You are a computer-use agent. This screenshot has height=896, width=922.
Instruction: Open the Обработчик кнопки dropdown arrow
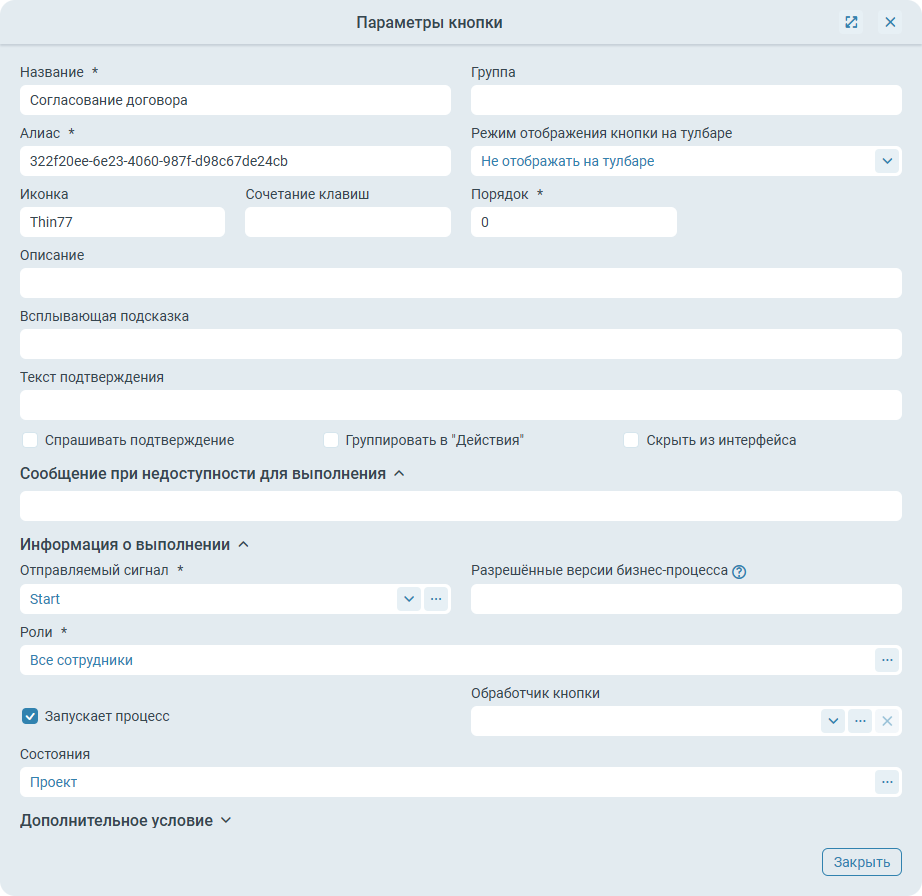[833, 721]
